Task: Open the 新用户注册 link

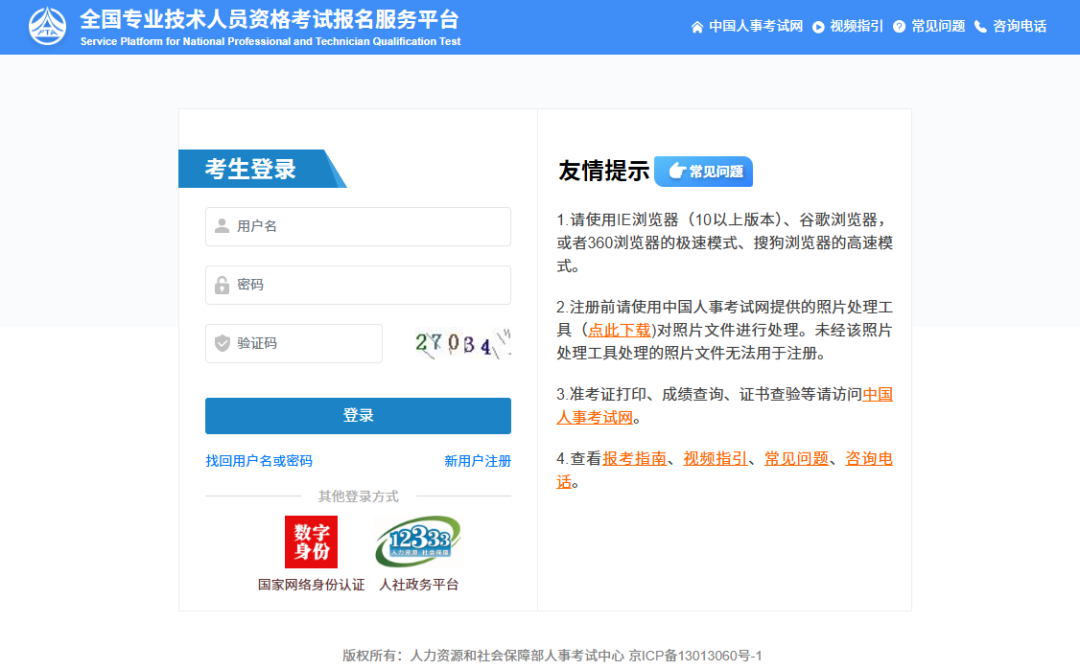Action: pyautogui.click(x=477, y=461)
